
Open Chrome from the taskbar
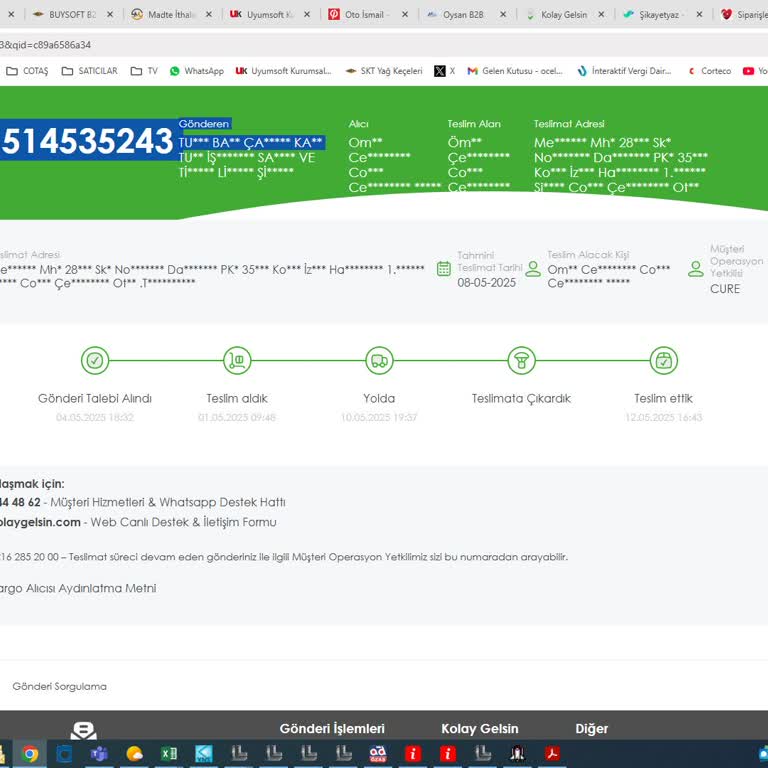click(x=30, y=753)
